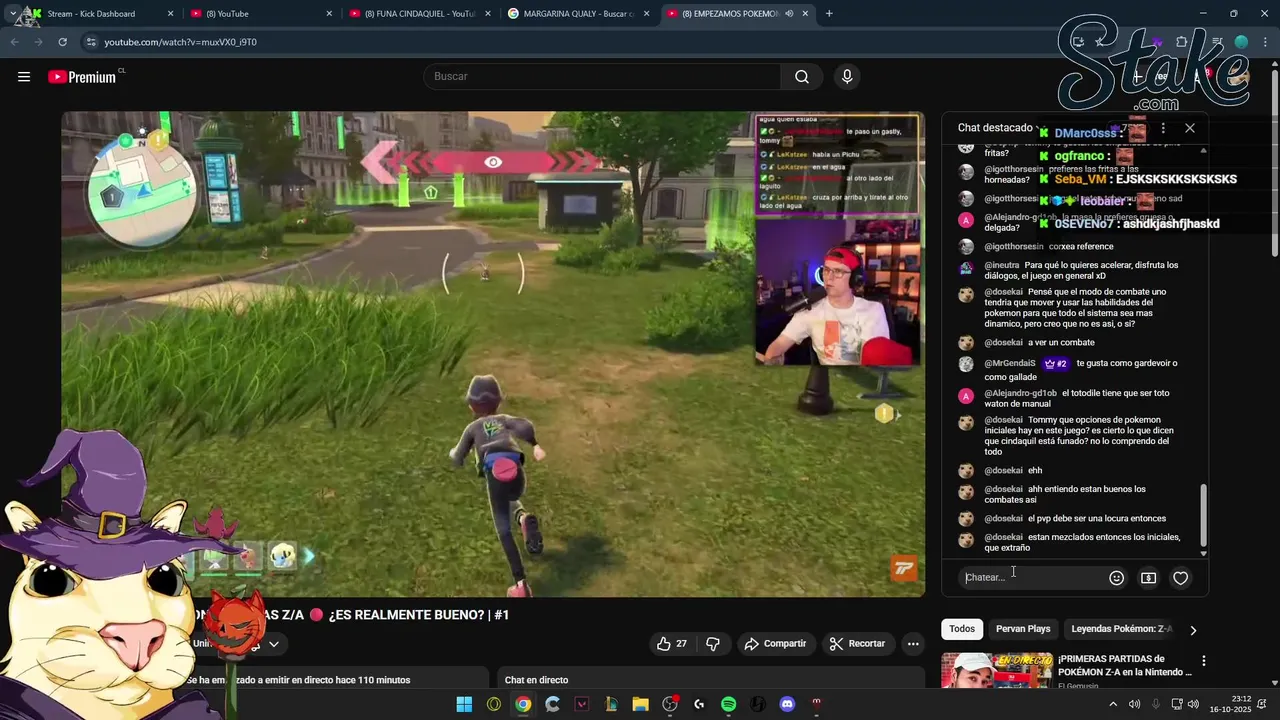Open the YouTube guide hamburger menu
This screenshot has width=1280, height=720.
[x=24, y=77]
